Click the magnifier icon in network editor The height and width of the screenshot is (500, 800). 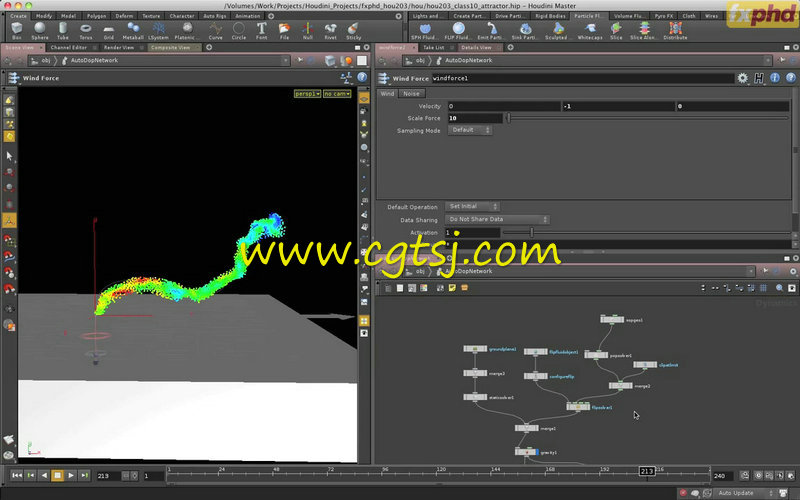pos(780,288)
